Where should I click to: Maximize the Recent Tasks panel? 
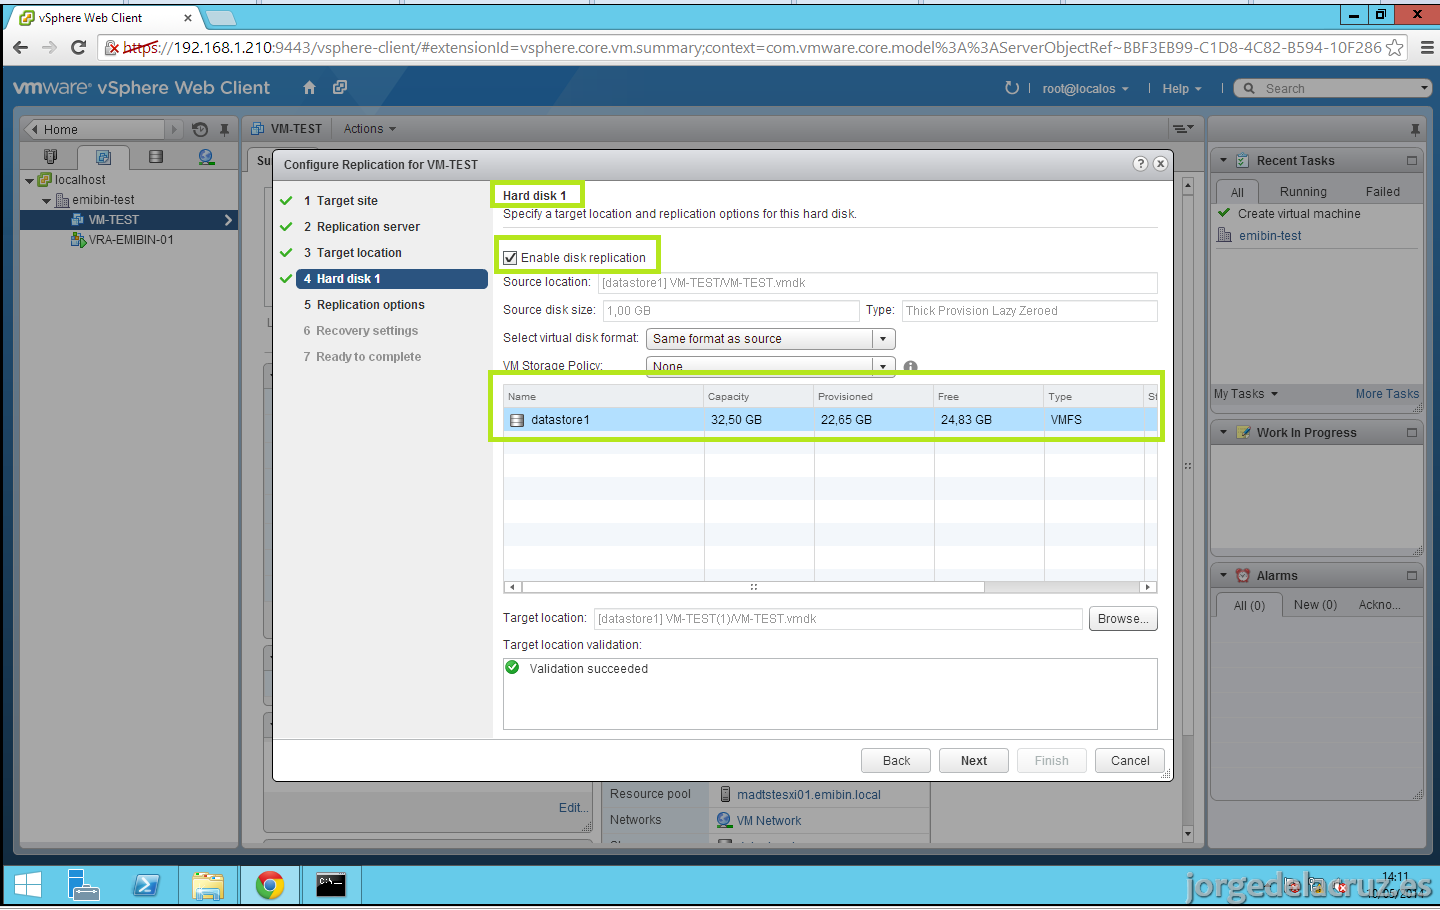tap(1412, 160)
